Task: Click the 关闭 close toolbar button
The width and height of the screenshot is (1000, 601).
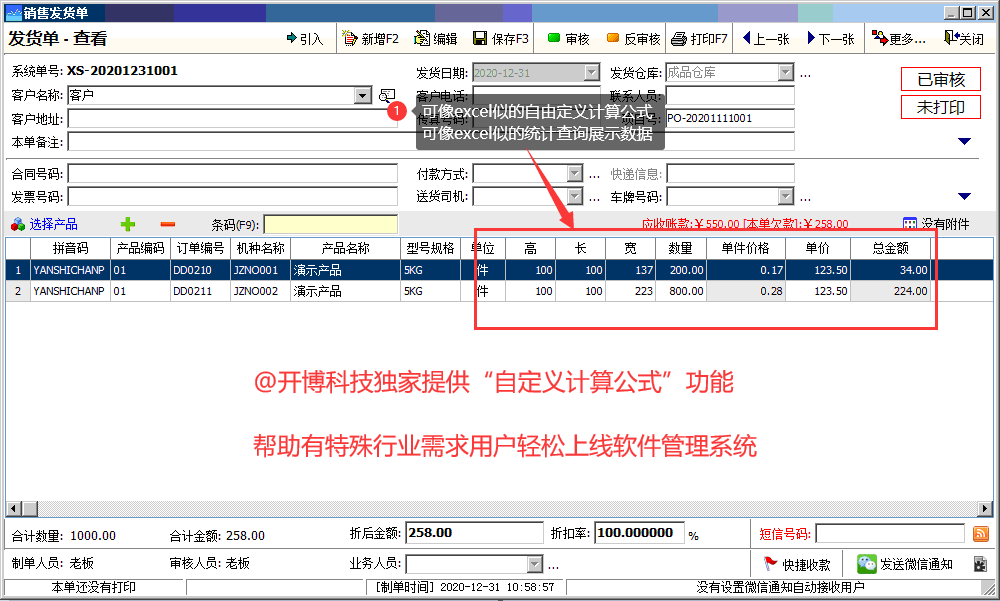Action: 964,39
